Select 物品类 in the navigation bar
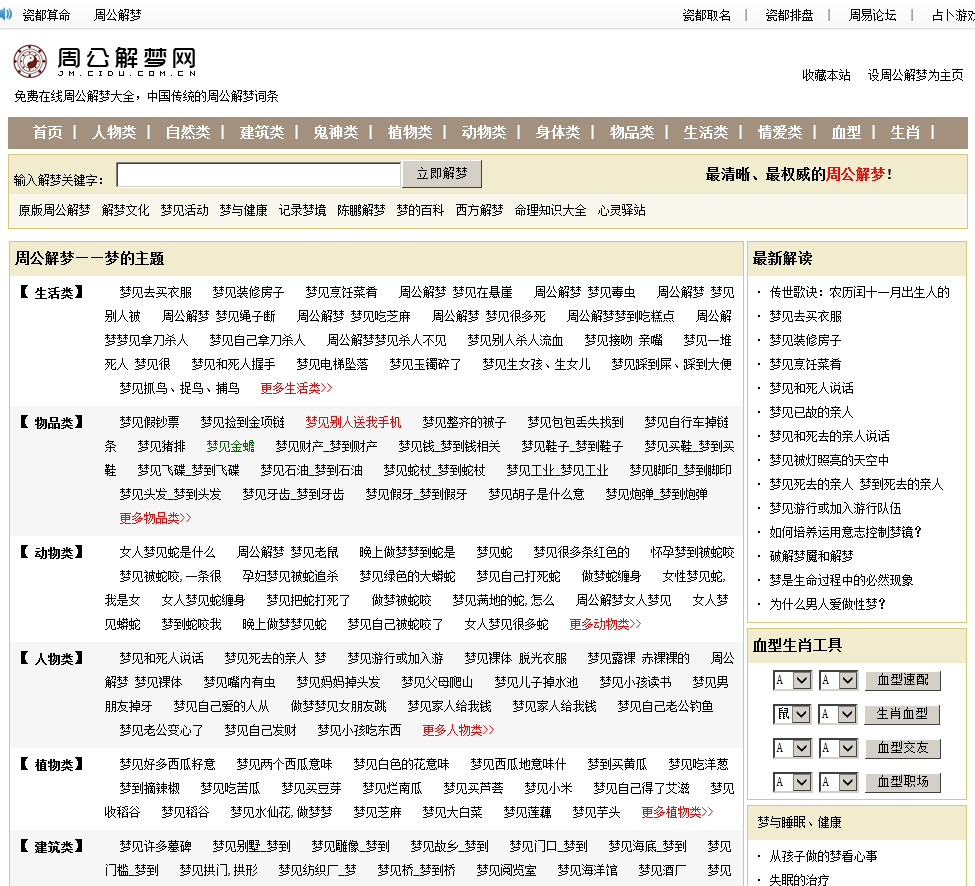 (632, 132)
